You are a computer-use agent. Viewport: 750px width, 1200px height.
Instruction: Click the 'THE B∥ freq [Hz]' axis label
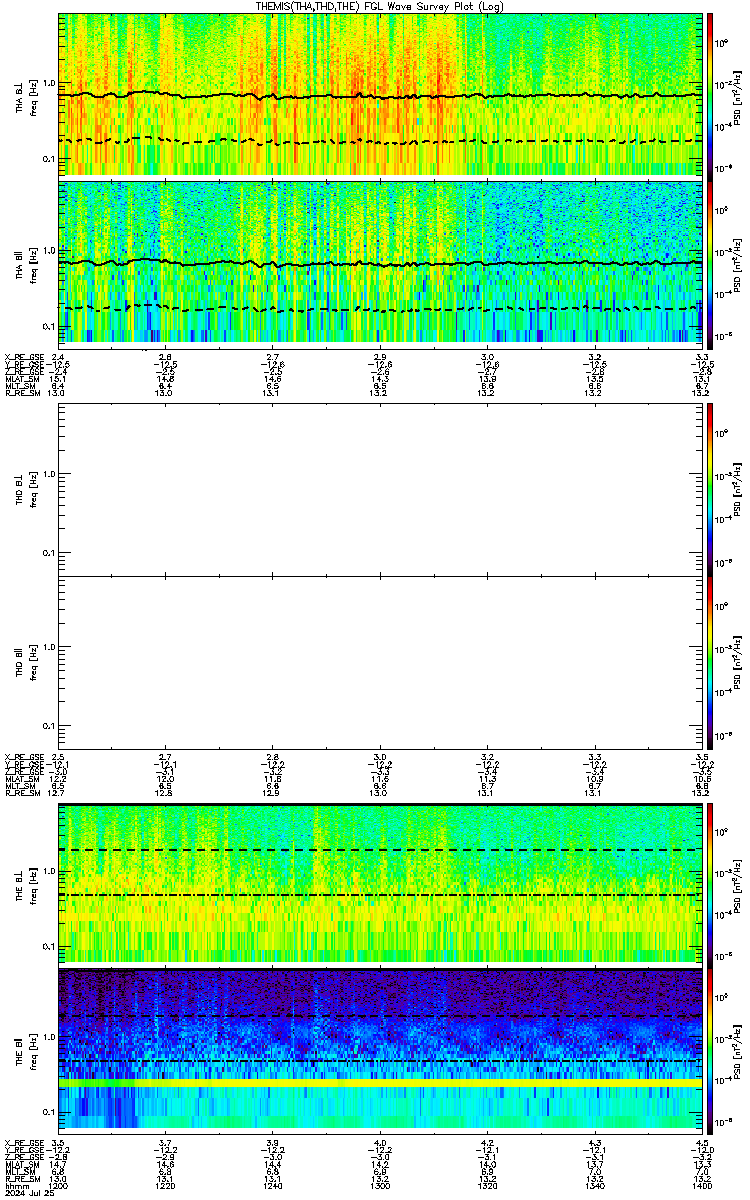pyautogui.click(x=25, y=1050)
